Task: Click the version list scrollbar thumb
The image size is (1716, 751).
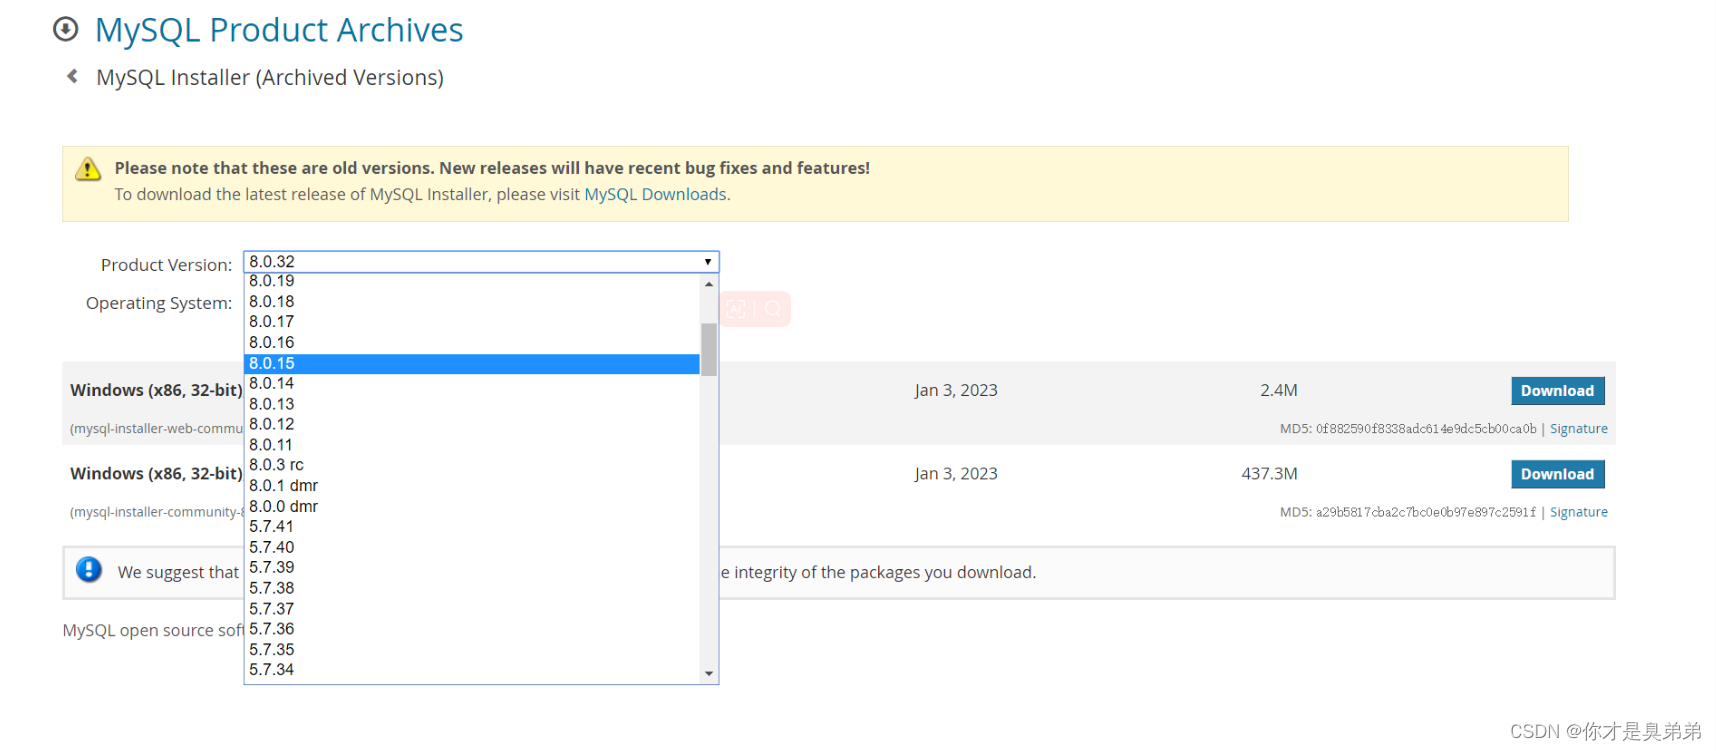Action: pyautogui.click(x=709, y=349)
